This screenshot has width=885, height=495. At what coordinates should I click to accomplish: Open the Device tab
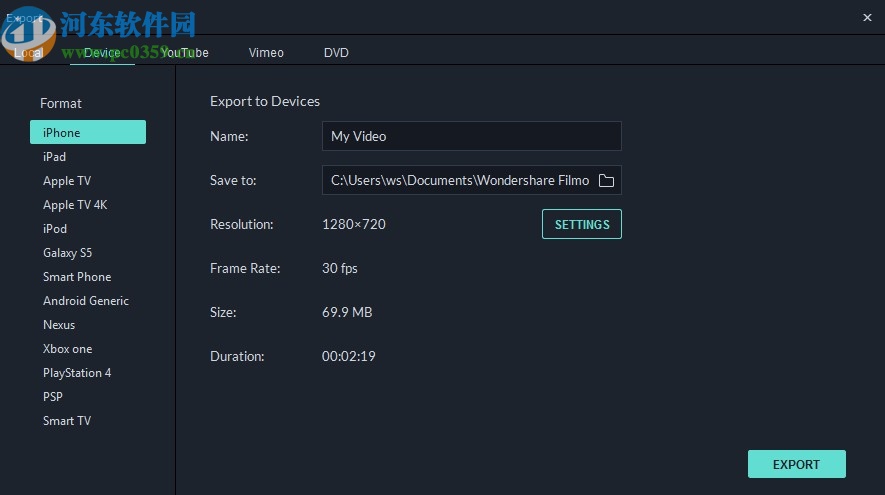click(102, 53)
